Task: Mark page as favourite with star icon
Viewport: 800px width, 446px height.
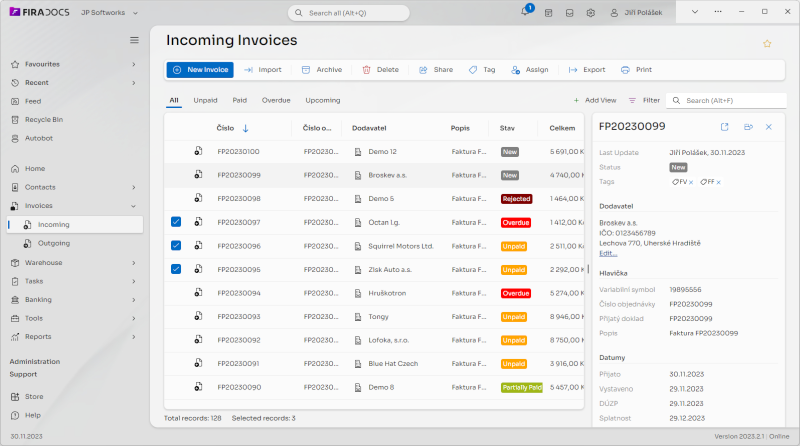Action: coord(767,43)
